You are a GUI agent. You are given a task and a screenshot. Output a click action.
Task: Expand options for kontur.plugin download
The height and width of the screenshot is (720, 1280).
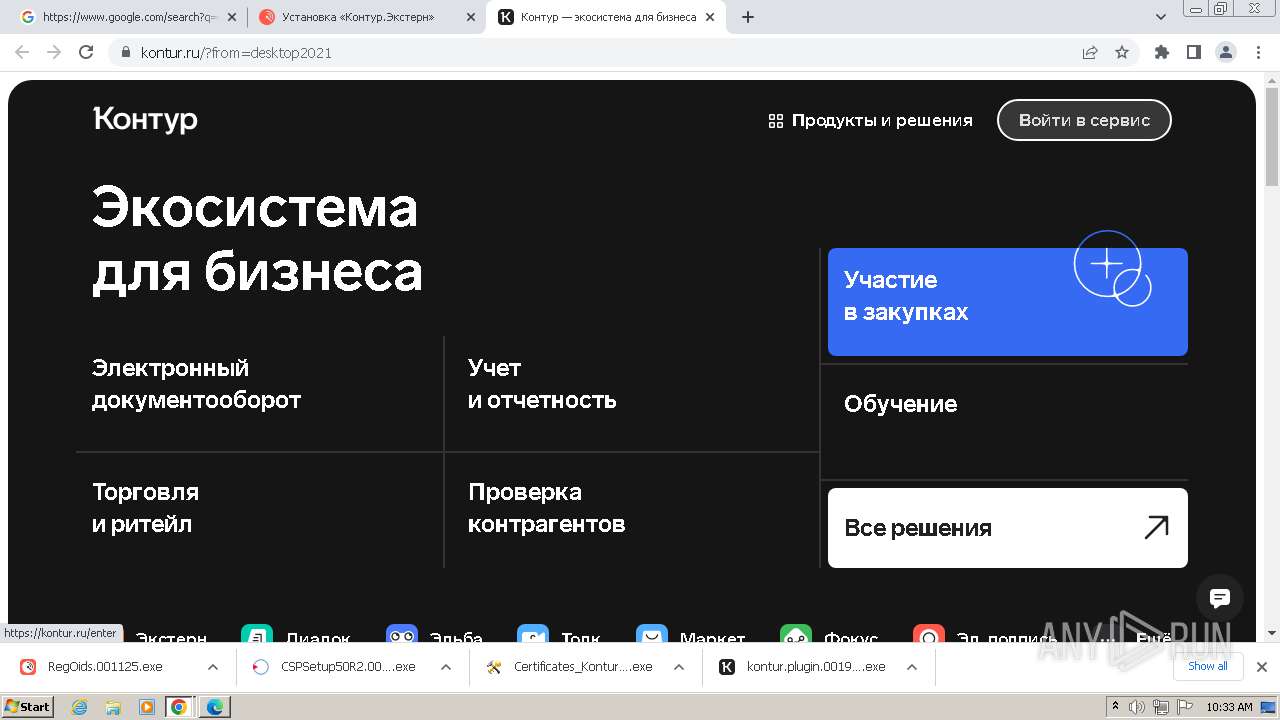[912, 667]
